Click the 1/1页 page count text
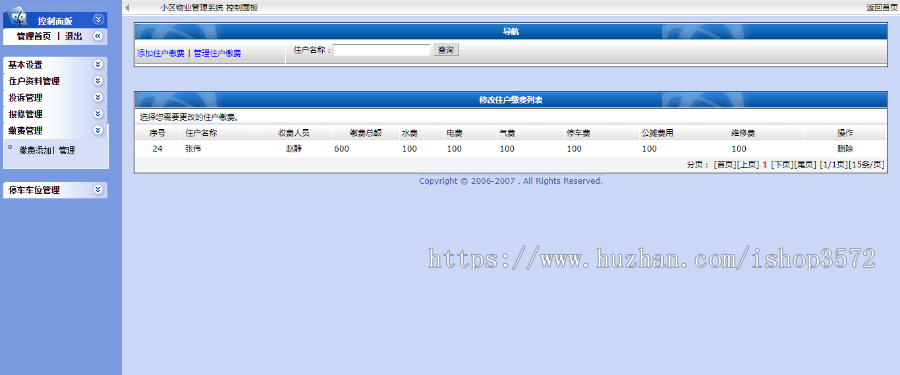The image size is (900, 375). coord(834,165)
